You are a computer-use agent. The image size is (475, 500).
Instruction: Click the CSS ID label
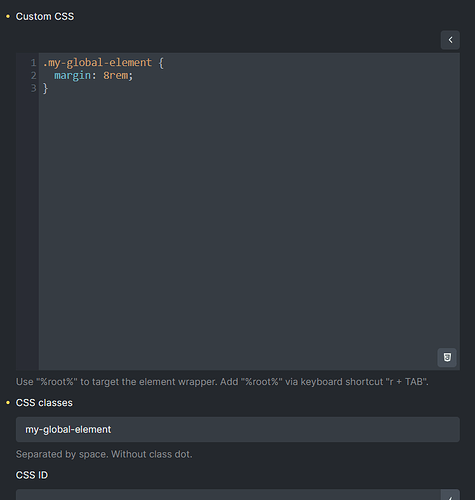[x=32, y=475]
